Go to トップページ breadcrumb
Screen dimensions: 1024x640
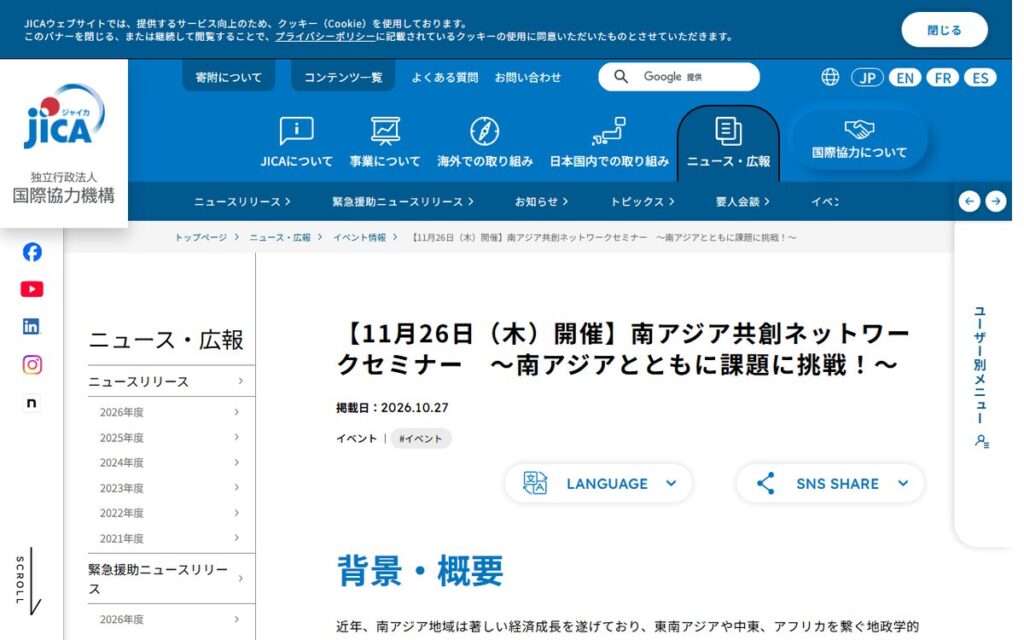click(200, 237)
